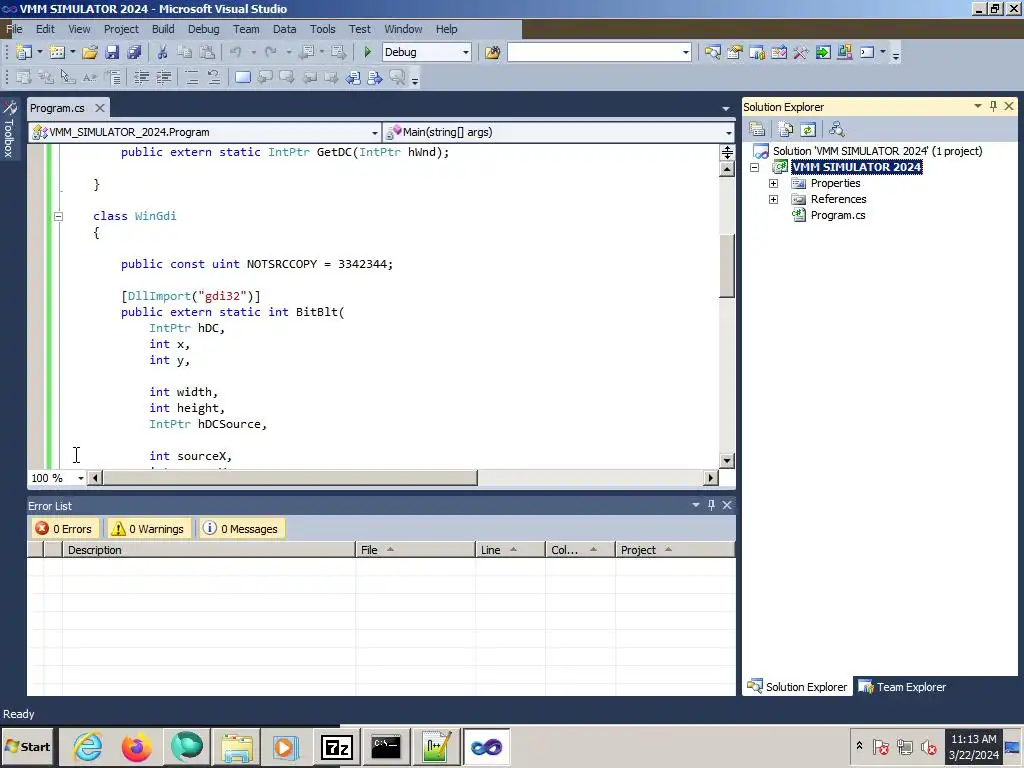
Task: Open the Debug configuration dropdown
Action: pyautogui.click(x=465, y=52)
